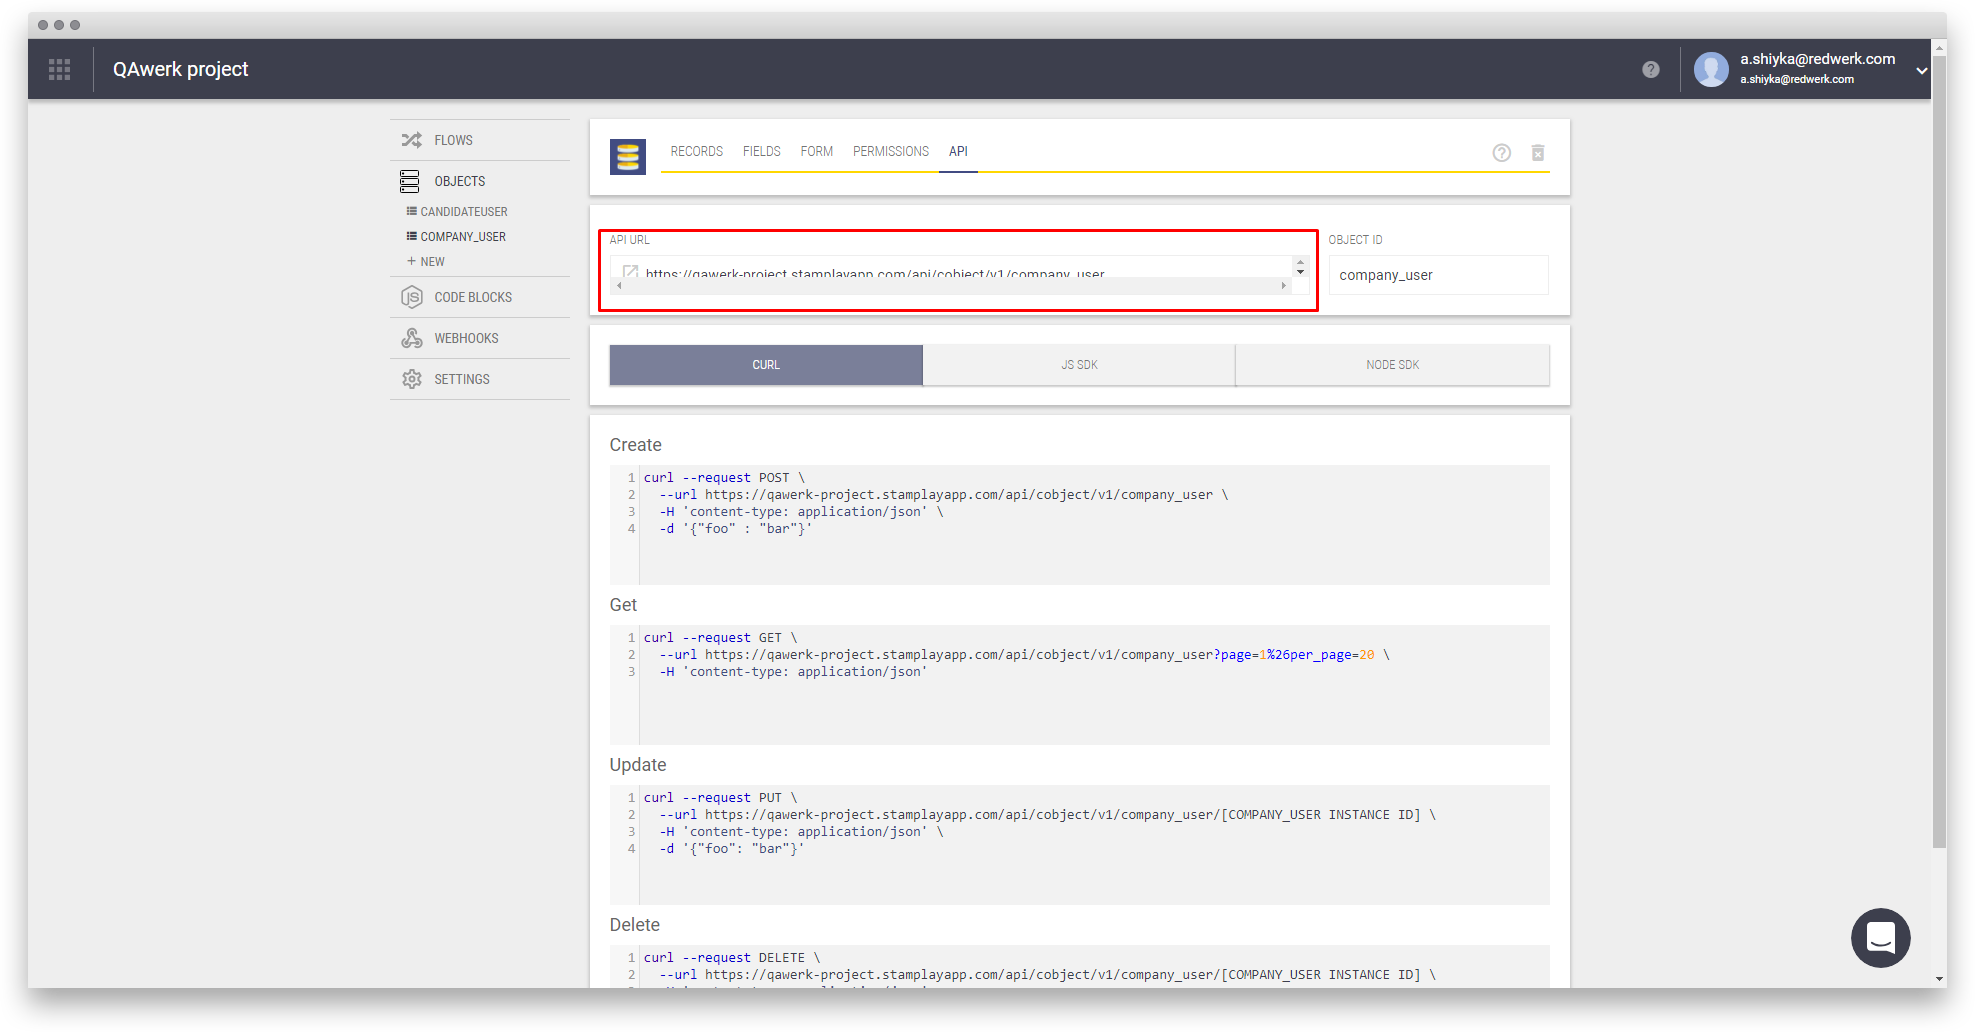The height and width of the screenshot is (1032, 1975).
Task: Click the API URL scroll down arrow
Action: point(1300,272)
